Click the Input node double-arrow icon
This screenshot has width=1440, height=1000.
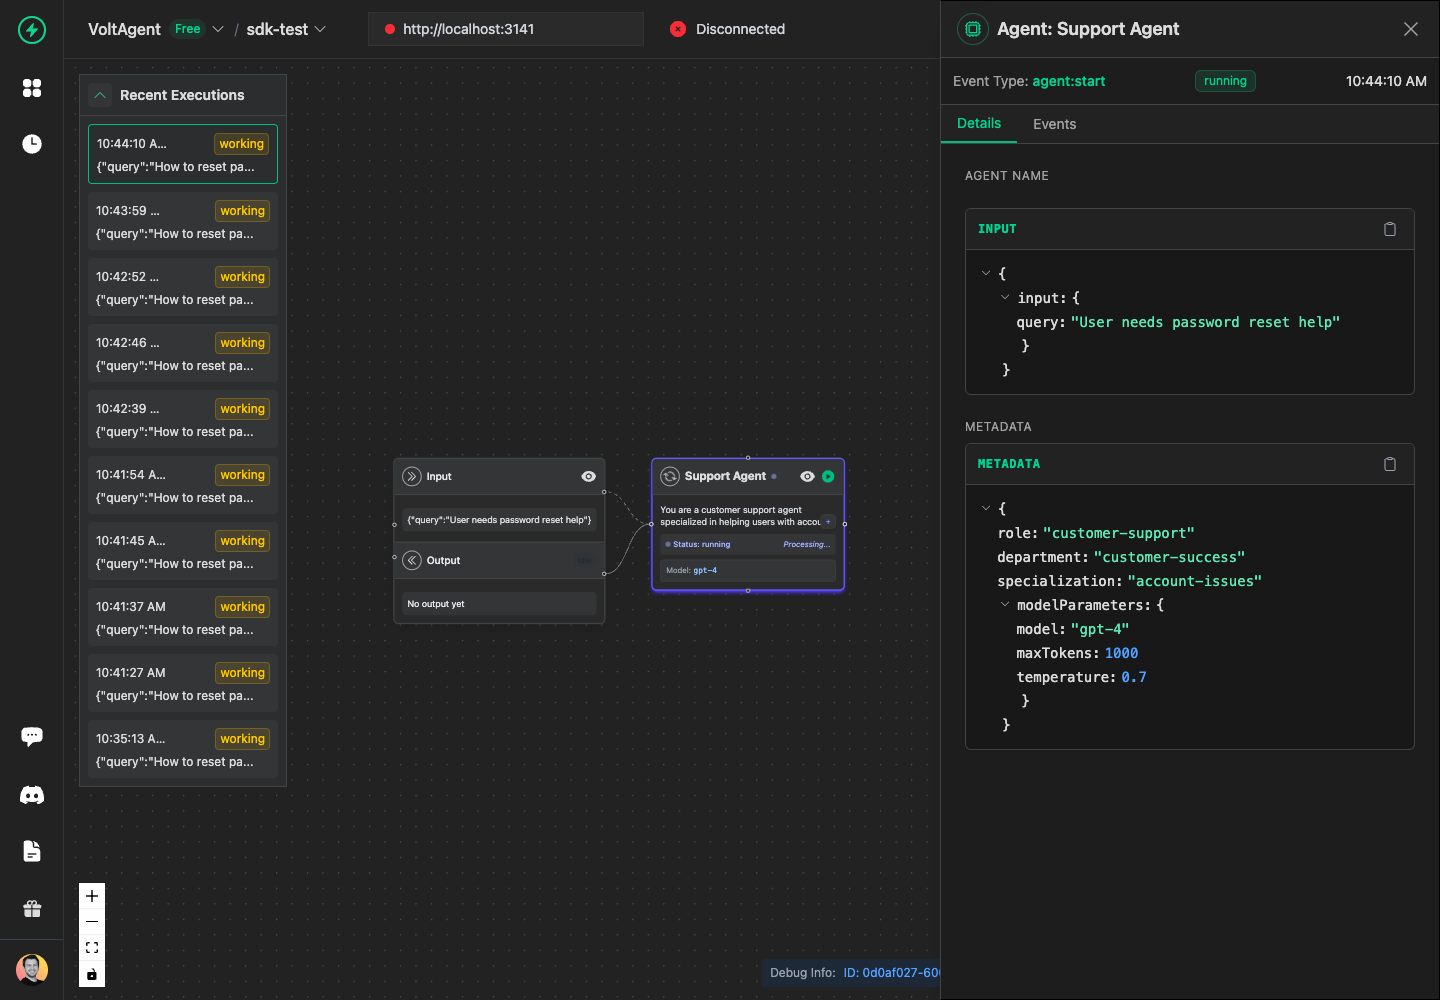click(x=412, y=477)
